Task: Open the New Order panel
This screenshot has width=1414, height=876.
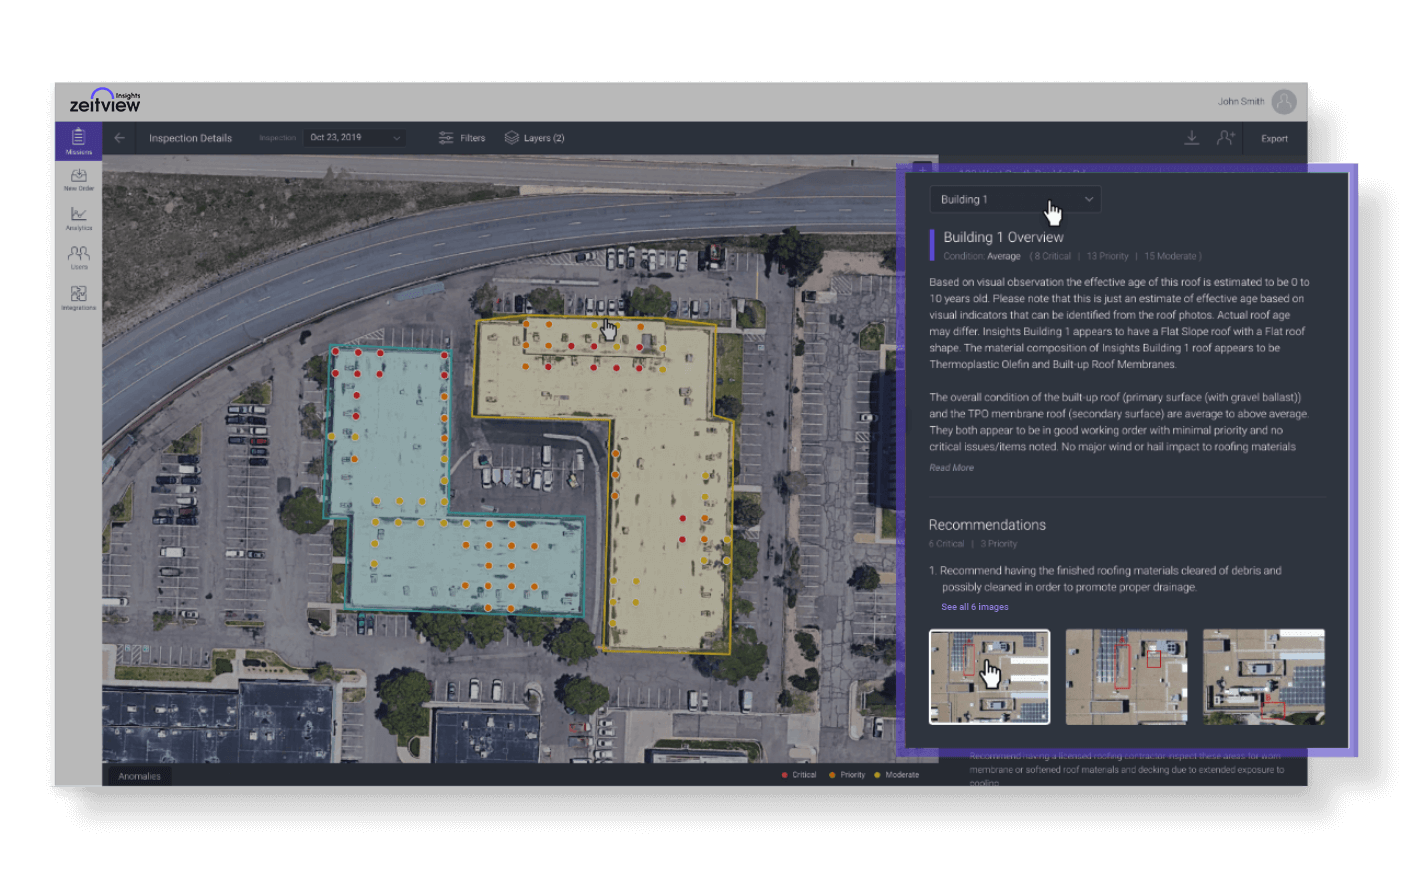Action: 78,180
